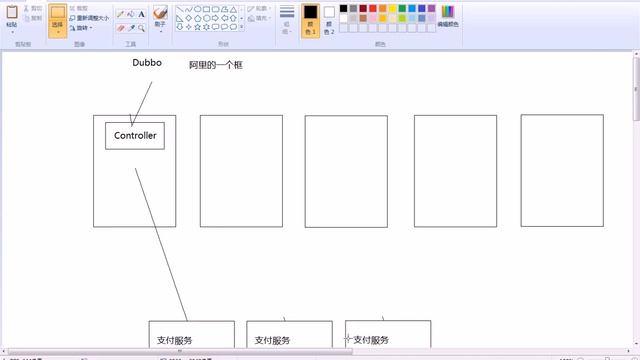Select the Pencil tool
Viewport: 640px width, 360px height.
(120, 14)
